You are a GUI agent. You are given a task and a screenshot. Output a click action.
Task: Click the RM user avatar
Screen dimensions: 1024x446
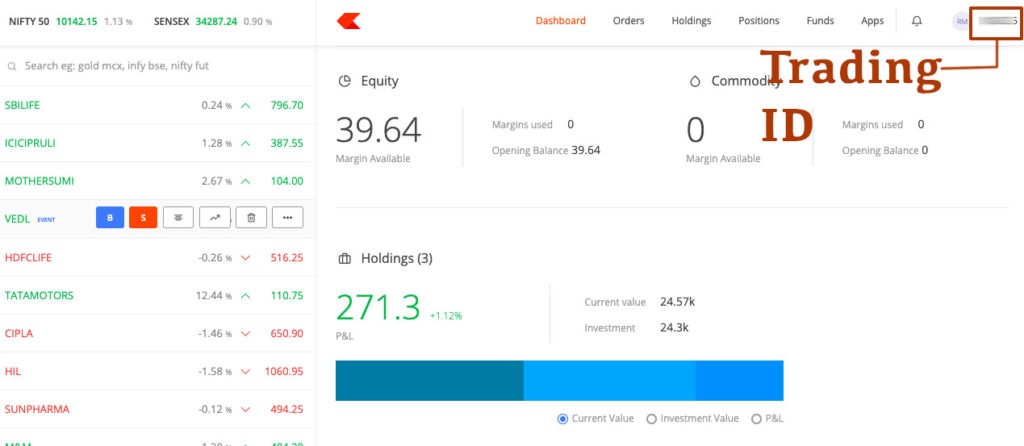coord(961,21)
